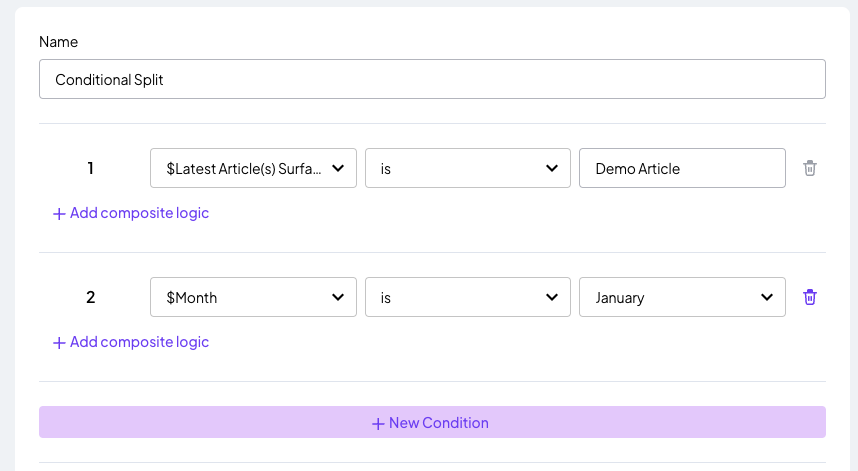Click chevron of condition 1 'is' operator
Image resolution: width=858 pixels, height=471 pixels.
[552, 168]
